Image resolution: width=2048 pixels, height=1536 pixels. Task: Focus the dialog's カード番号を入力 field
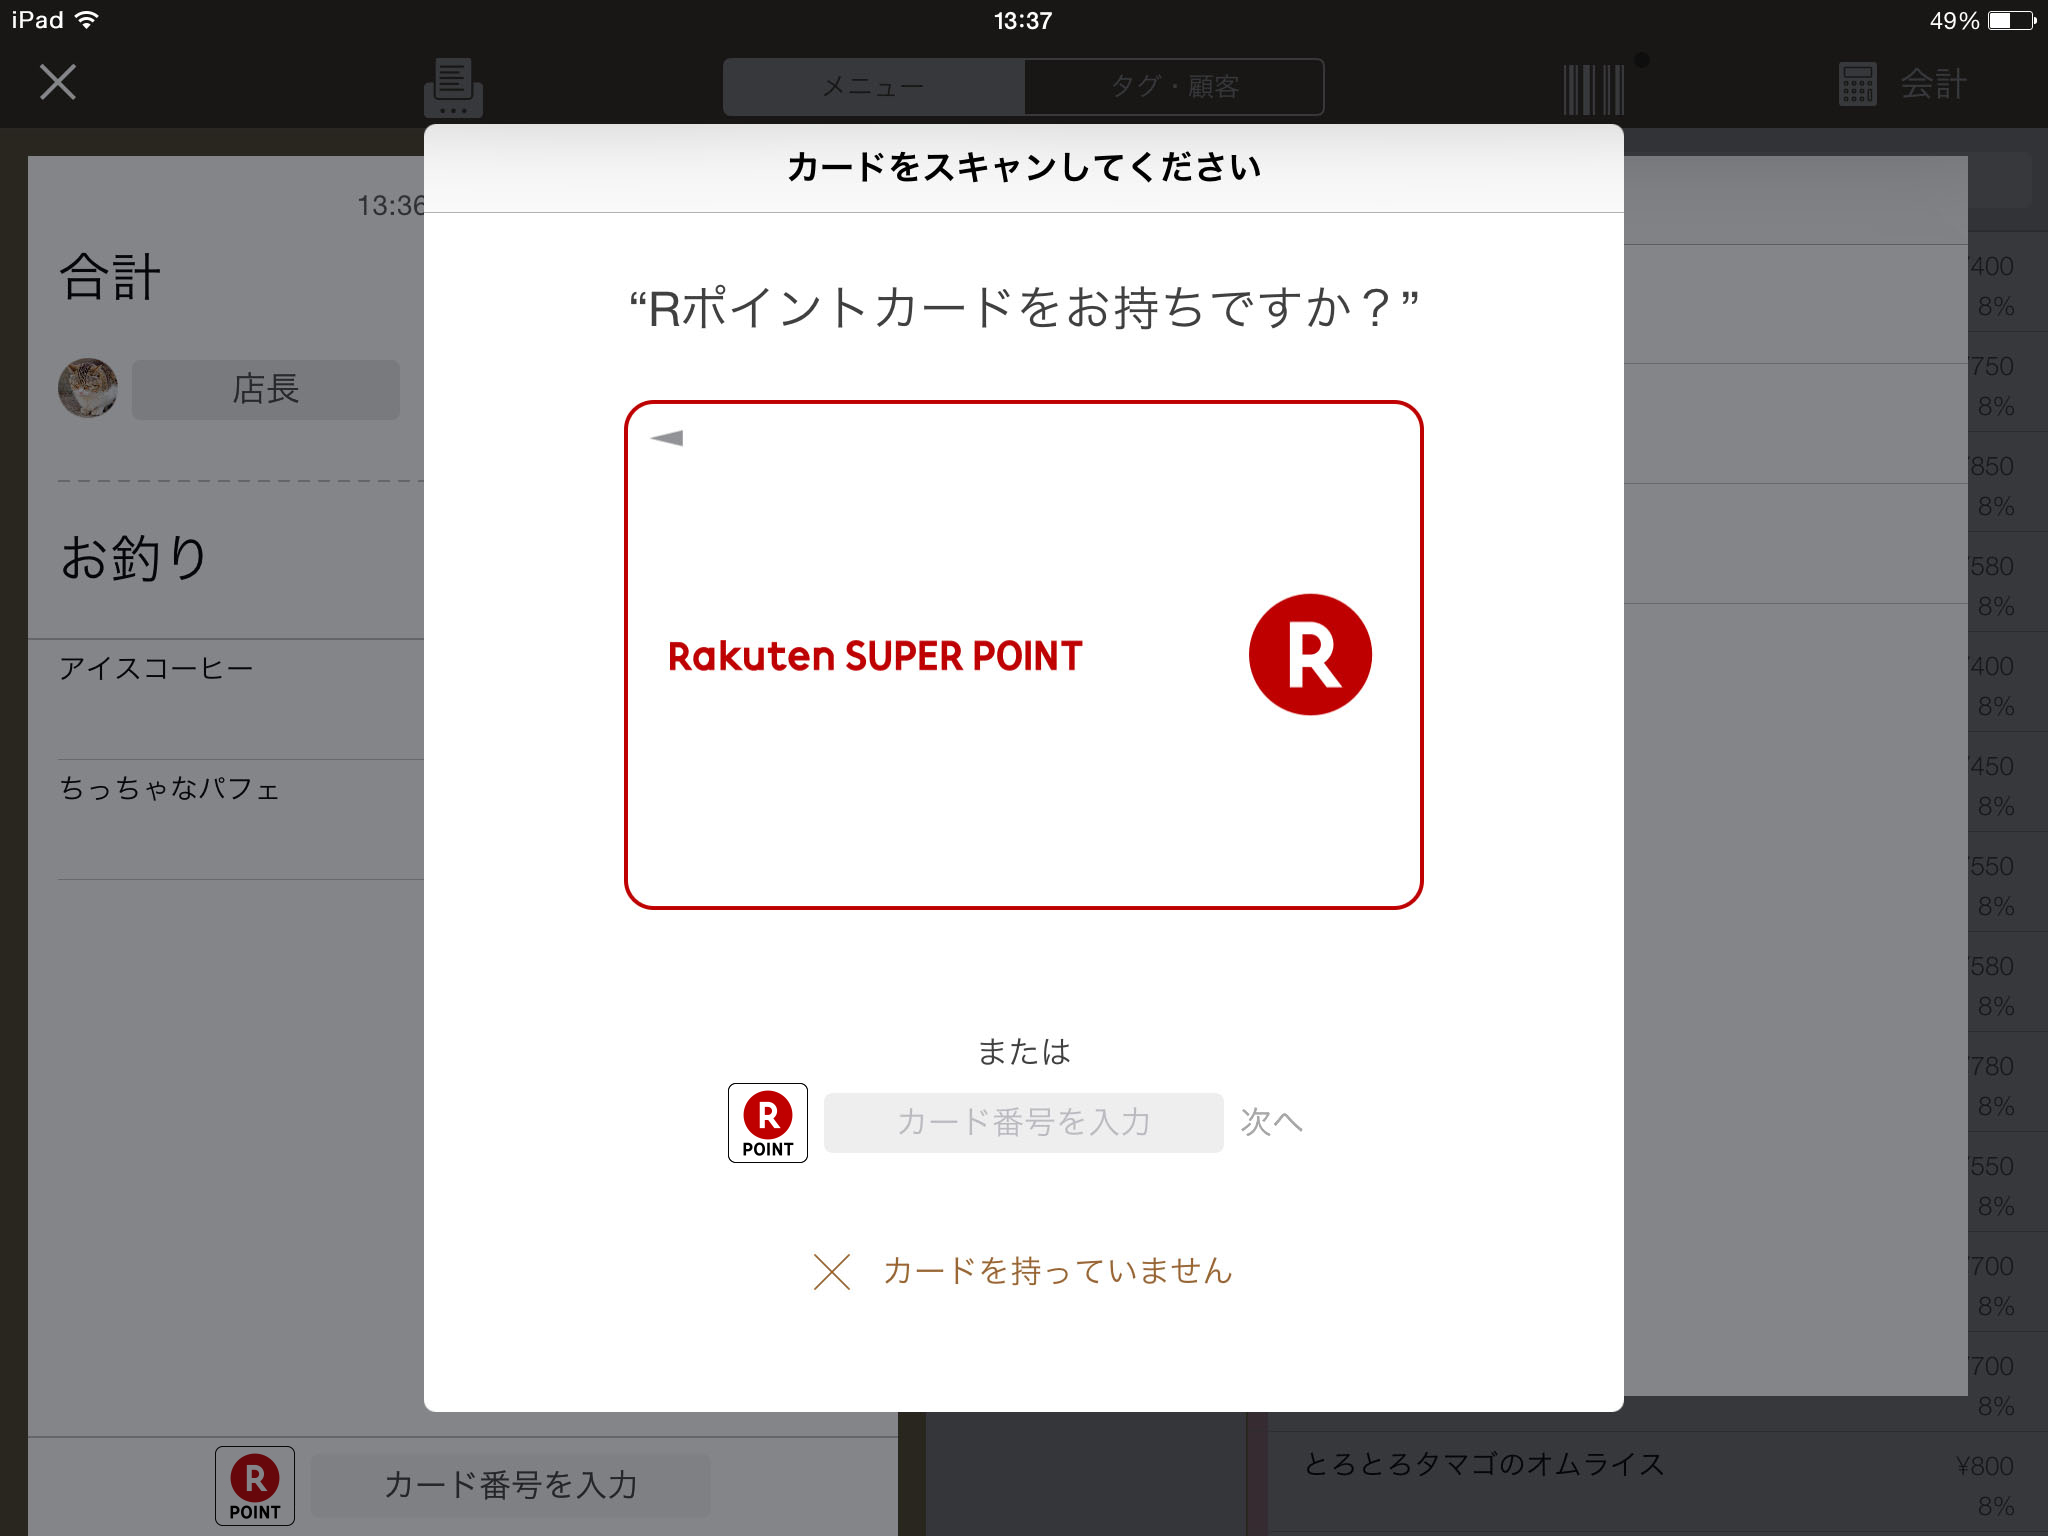[1023, 1122]
